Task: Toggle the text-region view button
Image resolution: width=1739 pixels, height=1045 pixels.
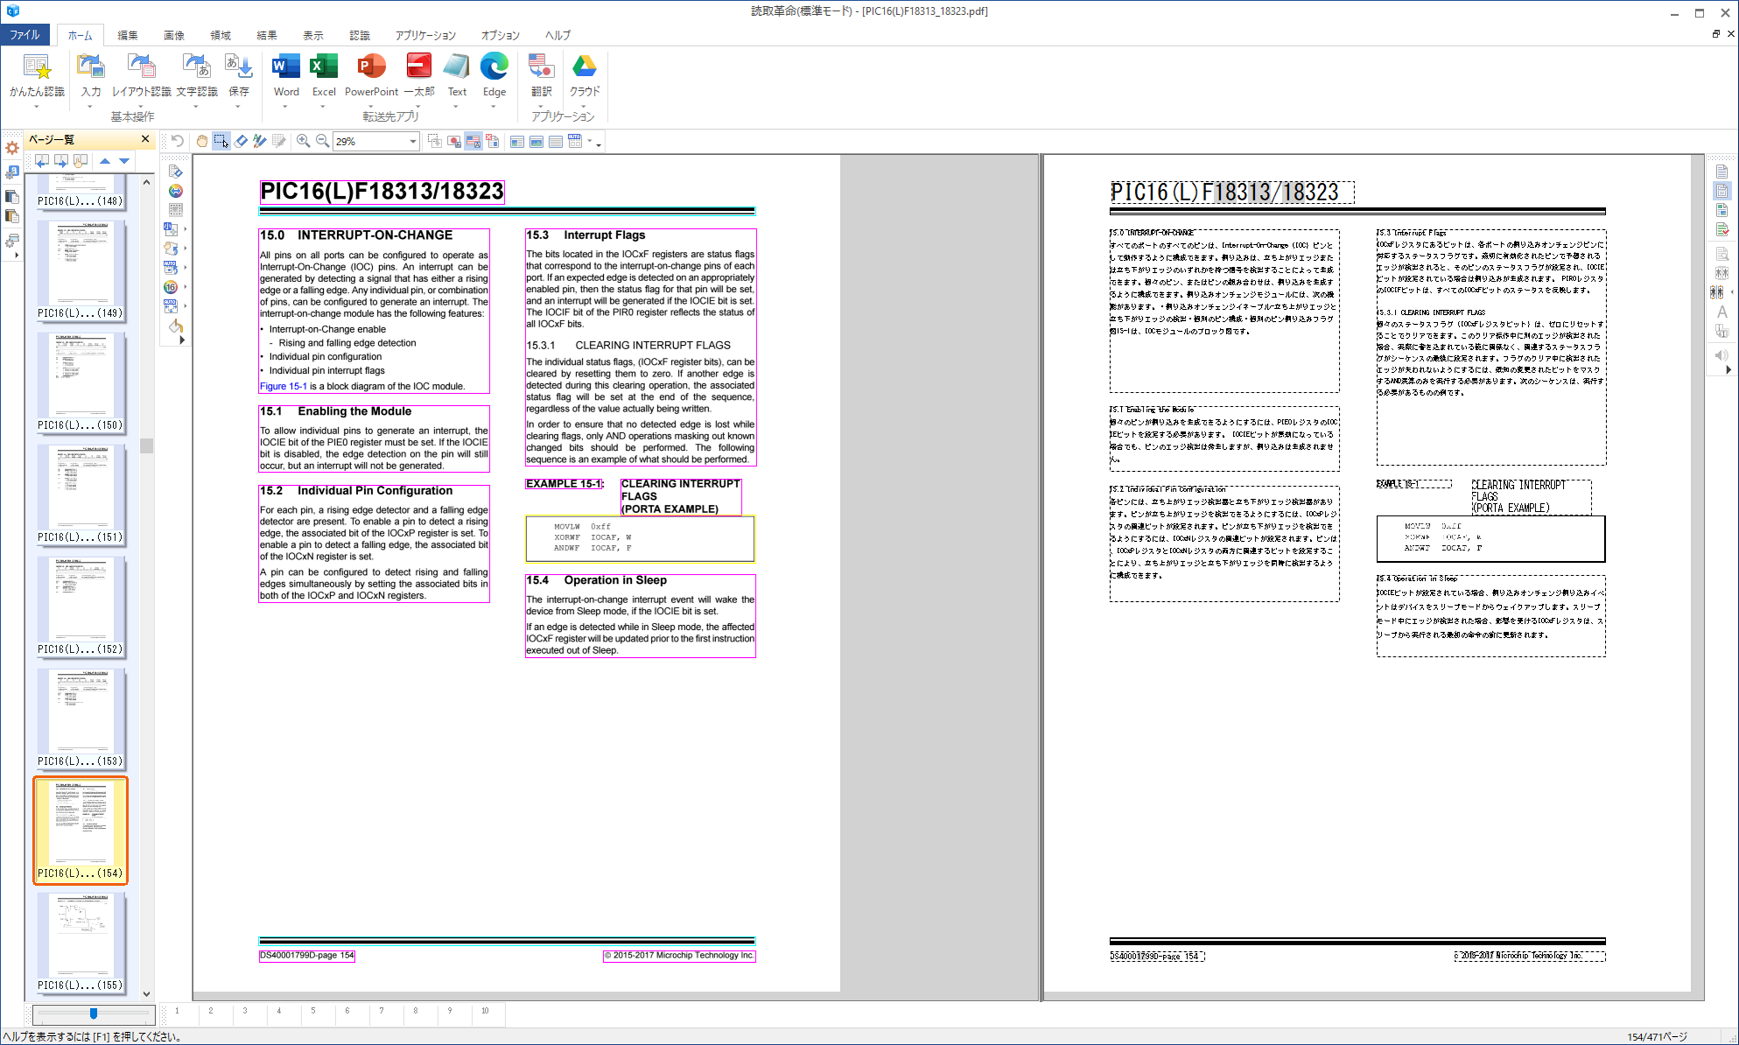Action: 517,141
